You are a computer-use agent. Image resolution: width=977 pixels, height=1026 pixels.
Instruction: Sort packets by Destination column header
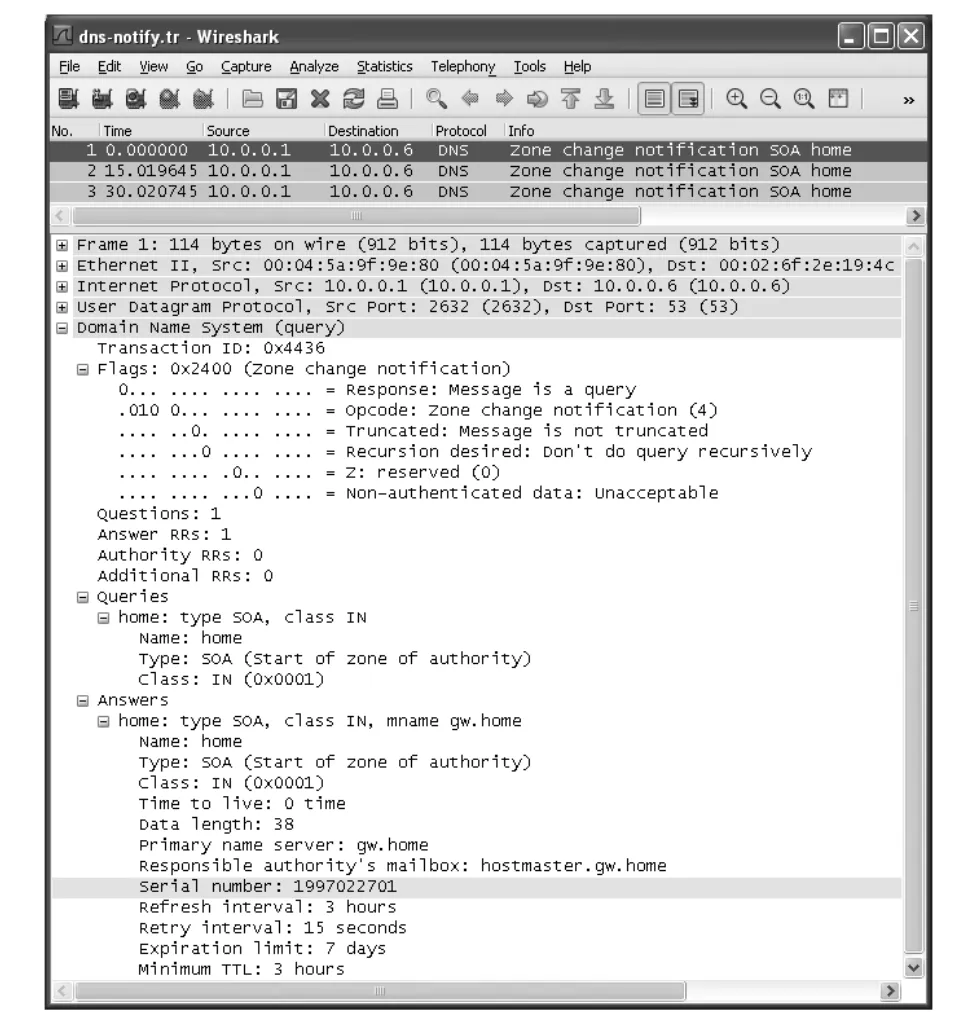point(378,131)
